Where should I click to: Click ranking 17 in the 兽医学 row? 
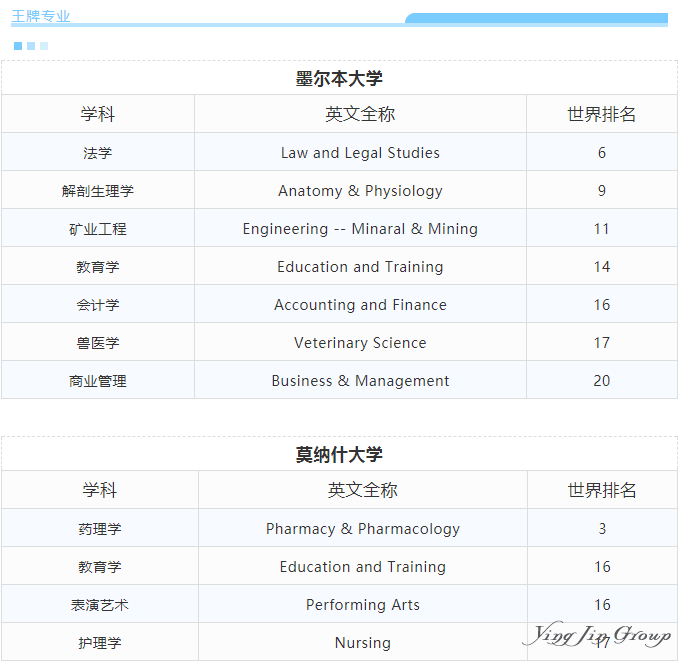602,342
